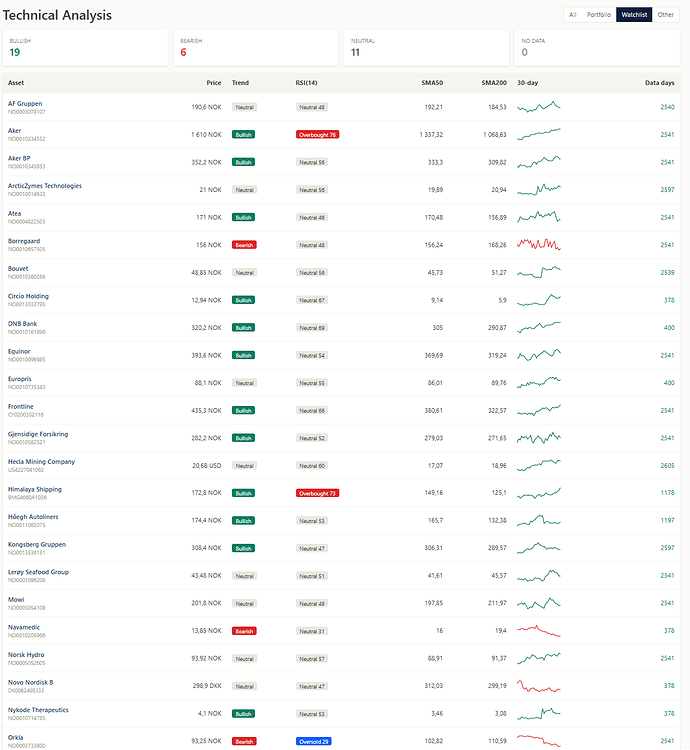Click Circio Holding's Neutral 67 RSI badge
690x750 pixels.
312,300
